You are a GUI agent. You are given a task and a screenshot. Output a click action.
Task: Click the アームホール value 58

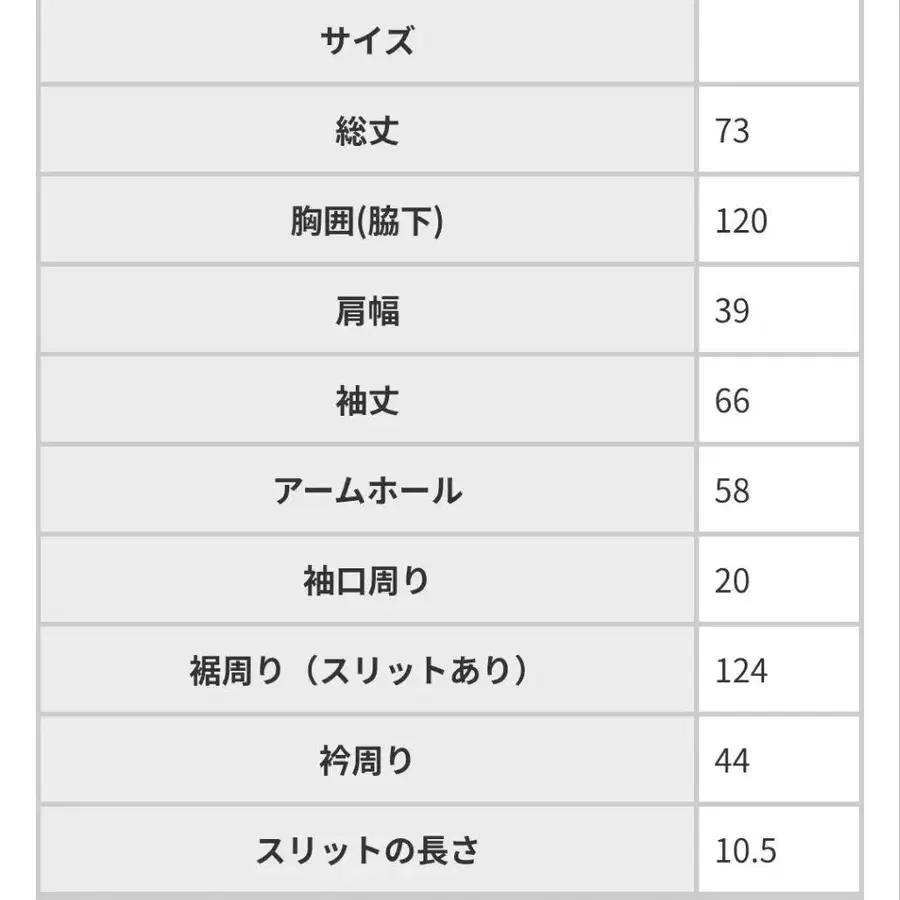pyautogui.click(x=733, y=491)
